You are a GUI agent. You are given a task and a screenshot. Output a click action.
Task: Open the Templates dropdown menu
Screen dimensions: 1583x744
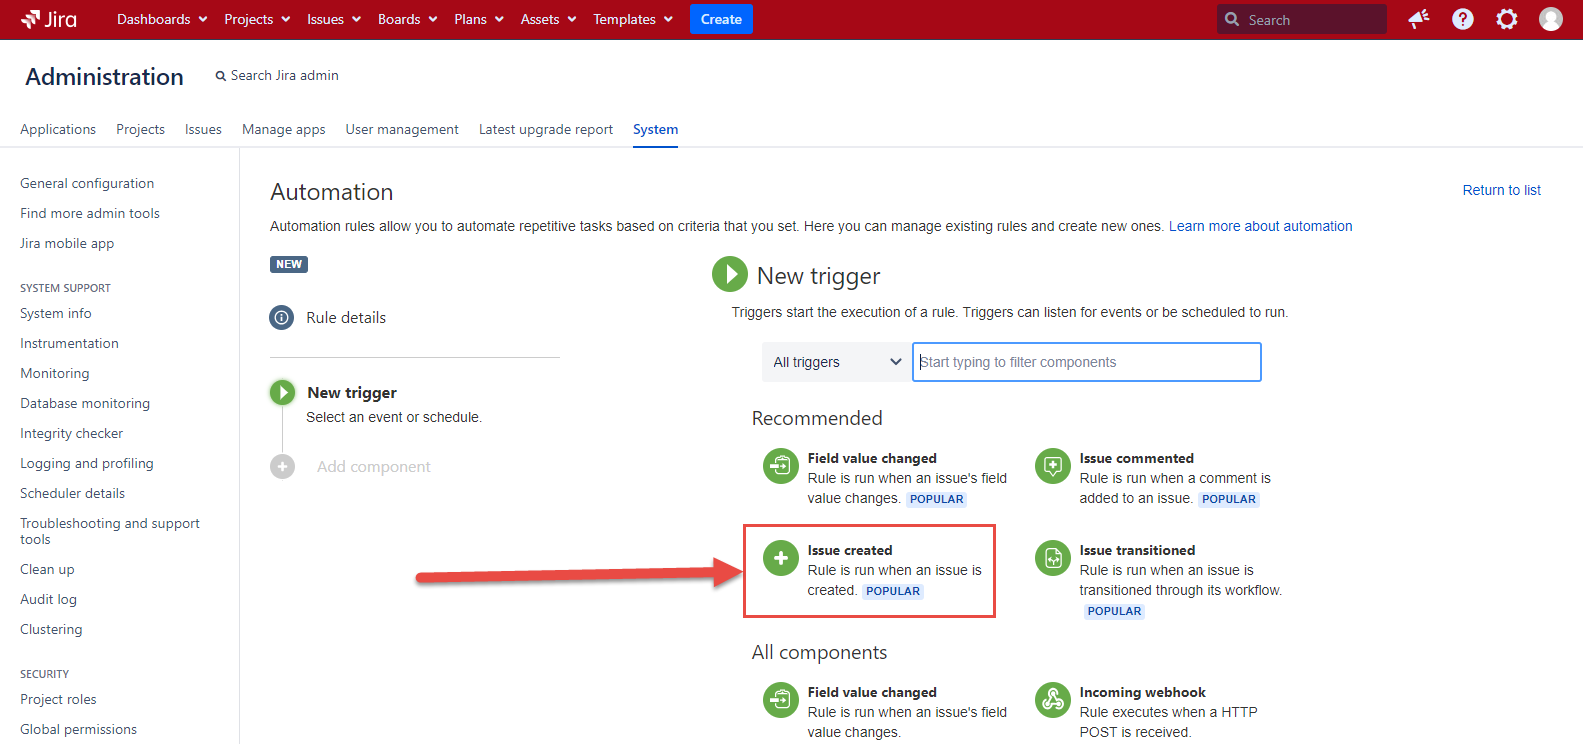[632, 19]
